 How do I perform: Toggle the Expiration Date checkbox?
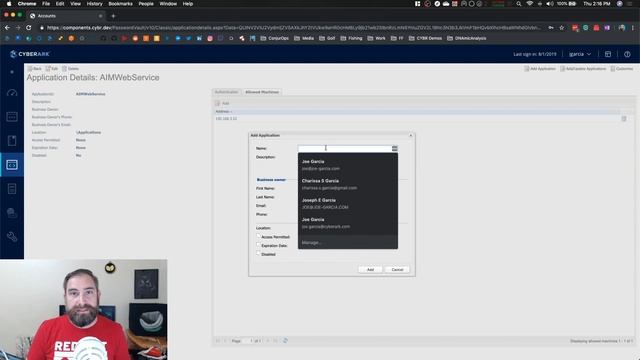point(258,245)
